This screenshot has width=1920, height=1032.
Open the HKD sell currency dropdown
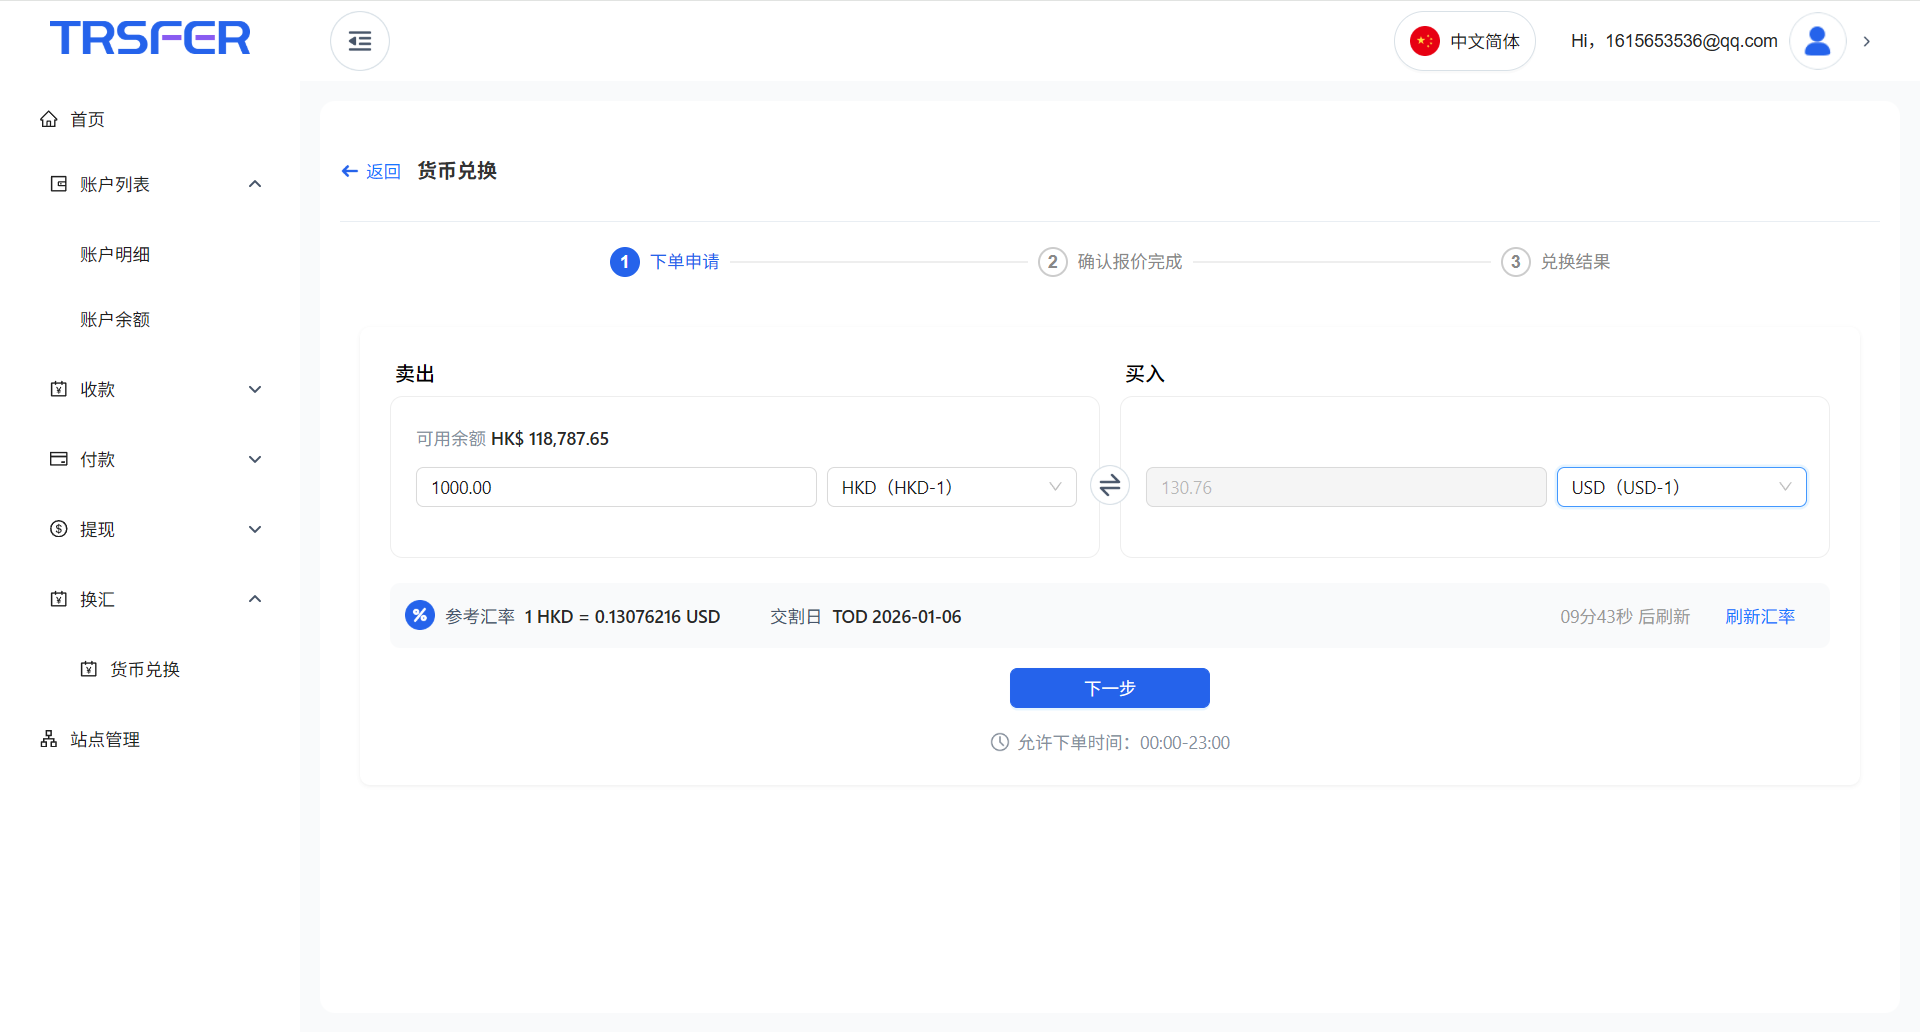coord(950,487)
